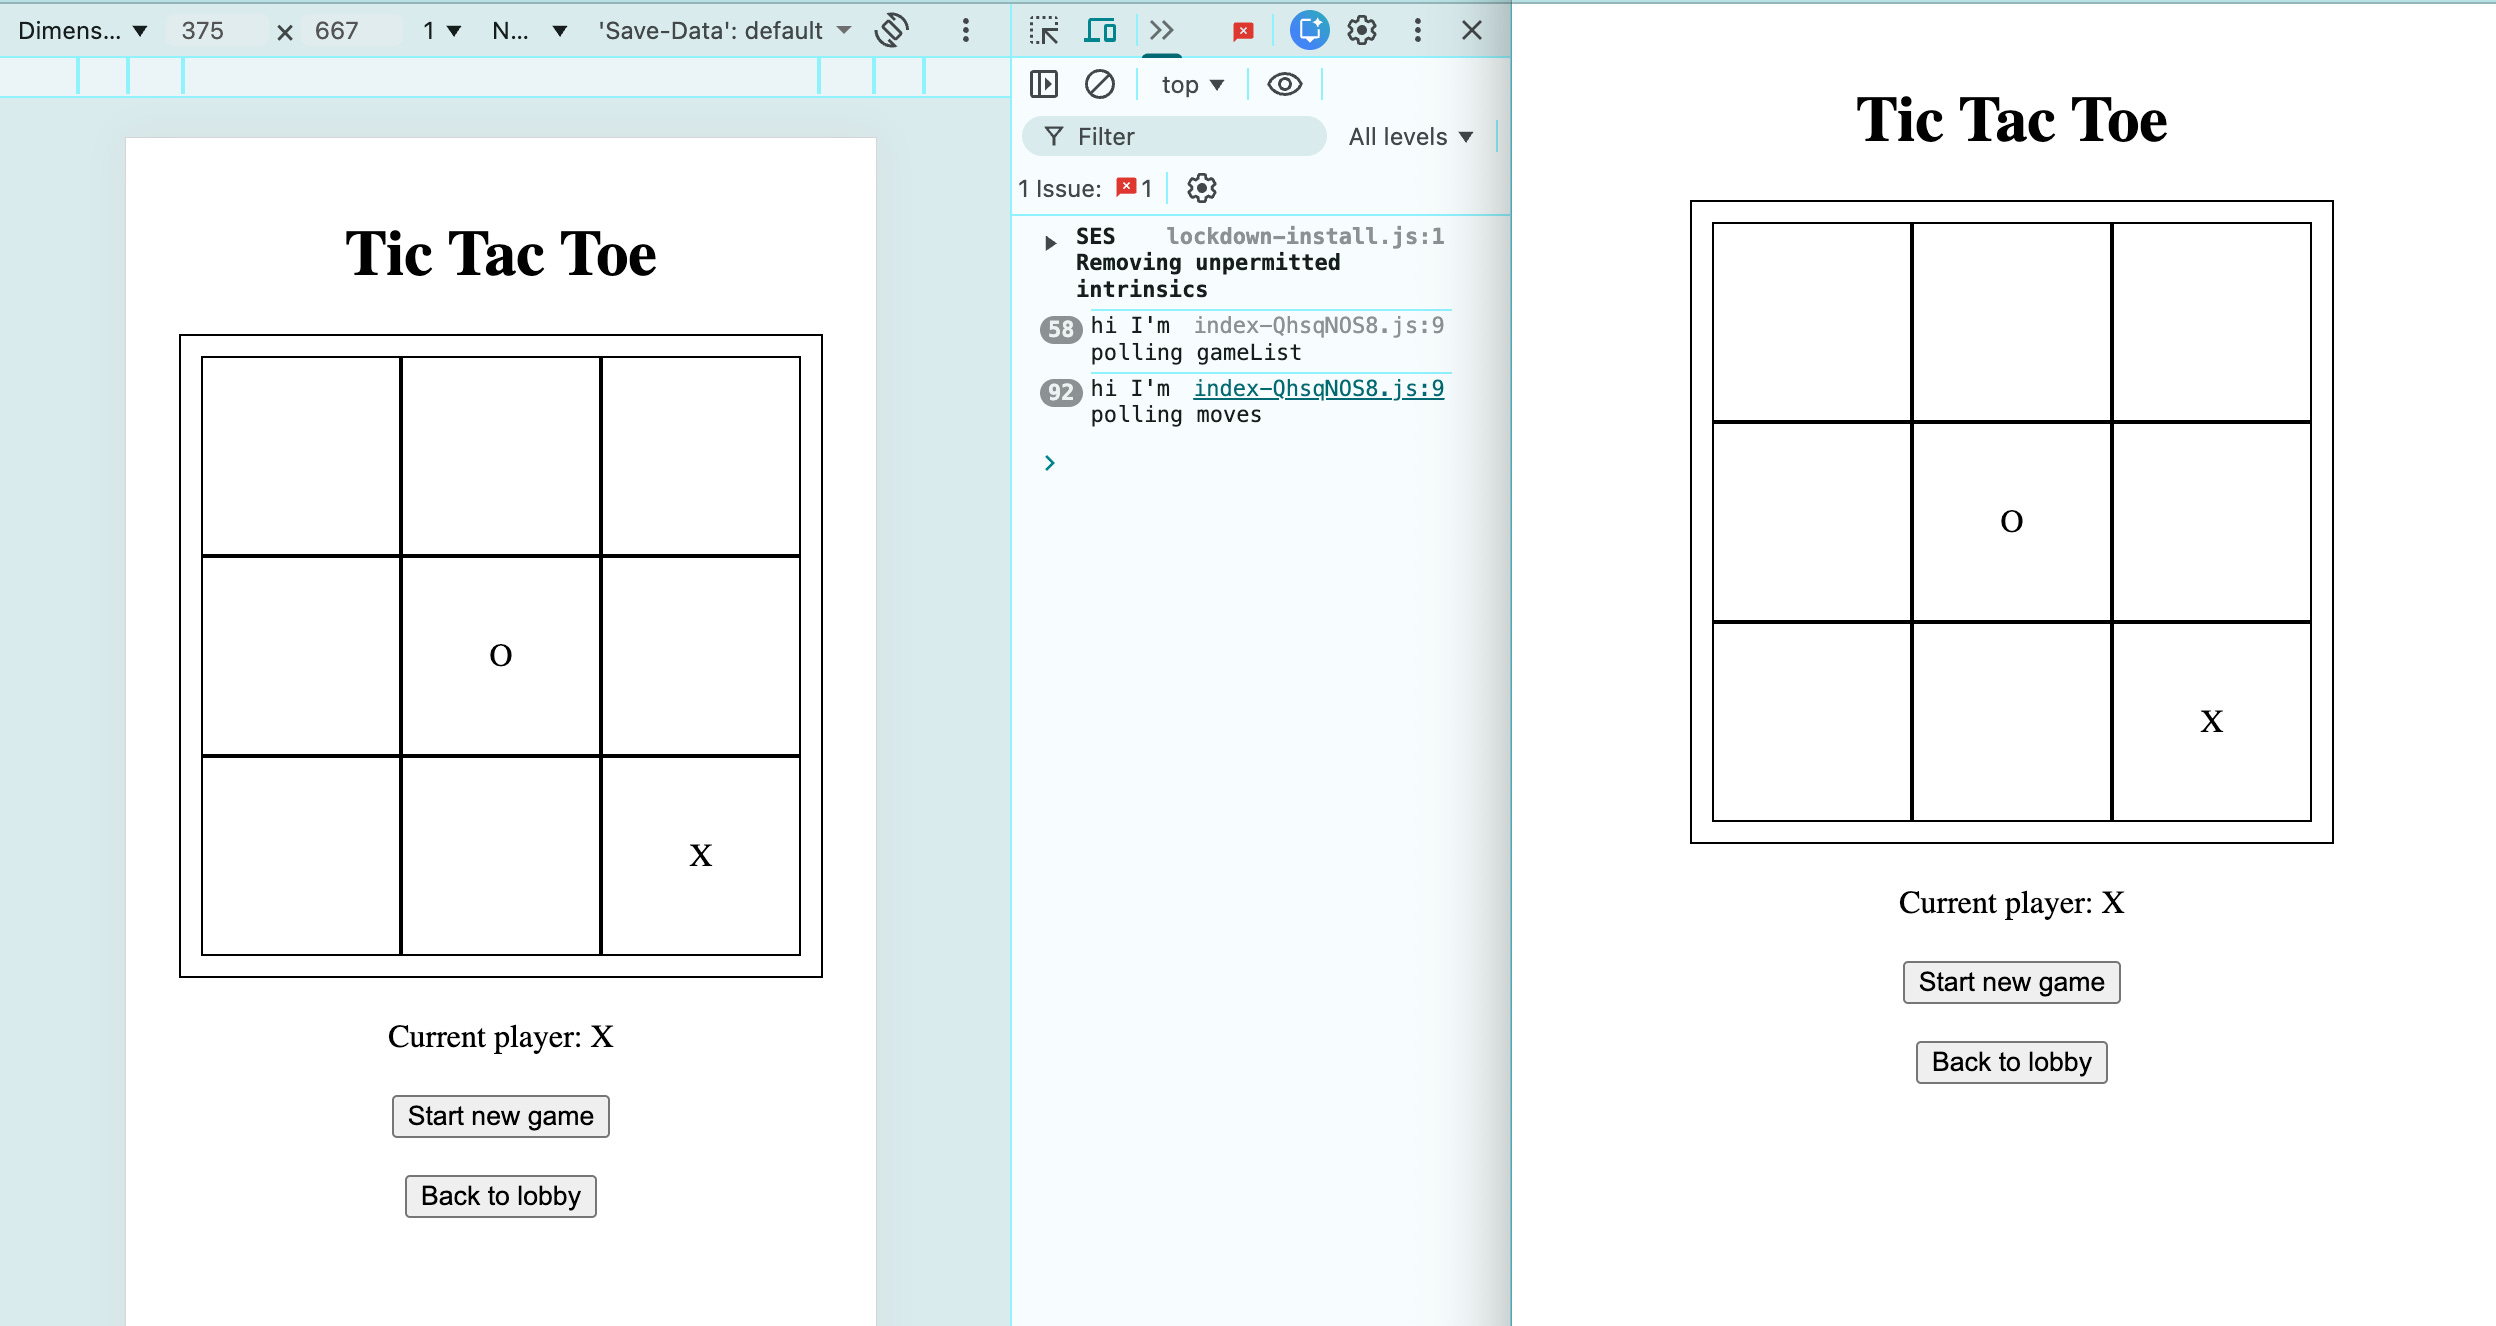This screenshot has height=1326, width=2496.
Task: Toggle the console sidebar panel icon
Action: (1044, 85)
